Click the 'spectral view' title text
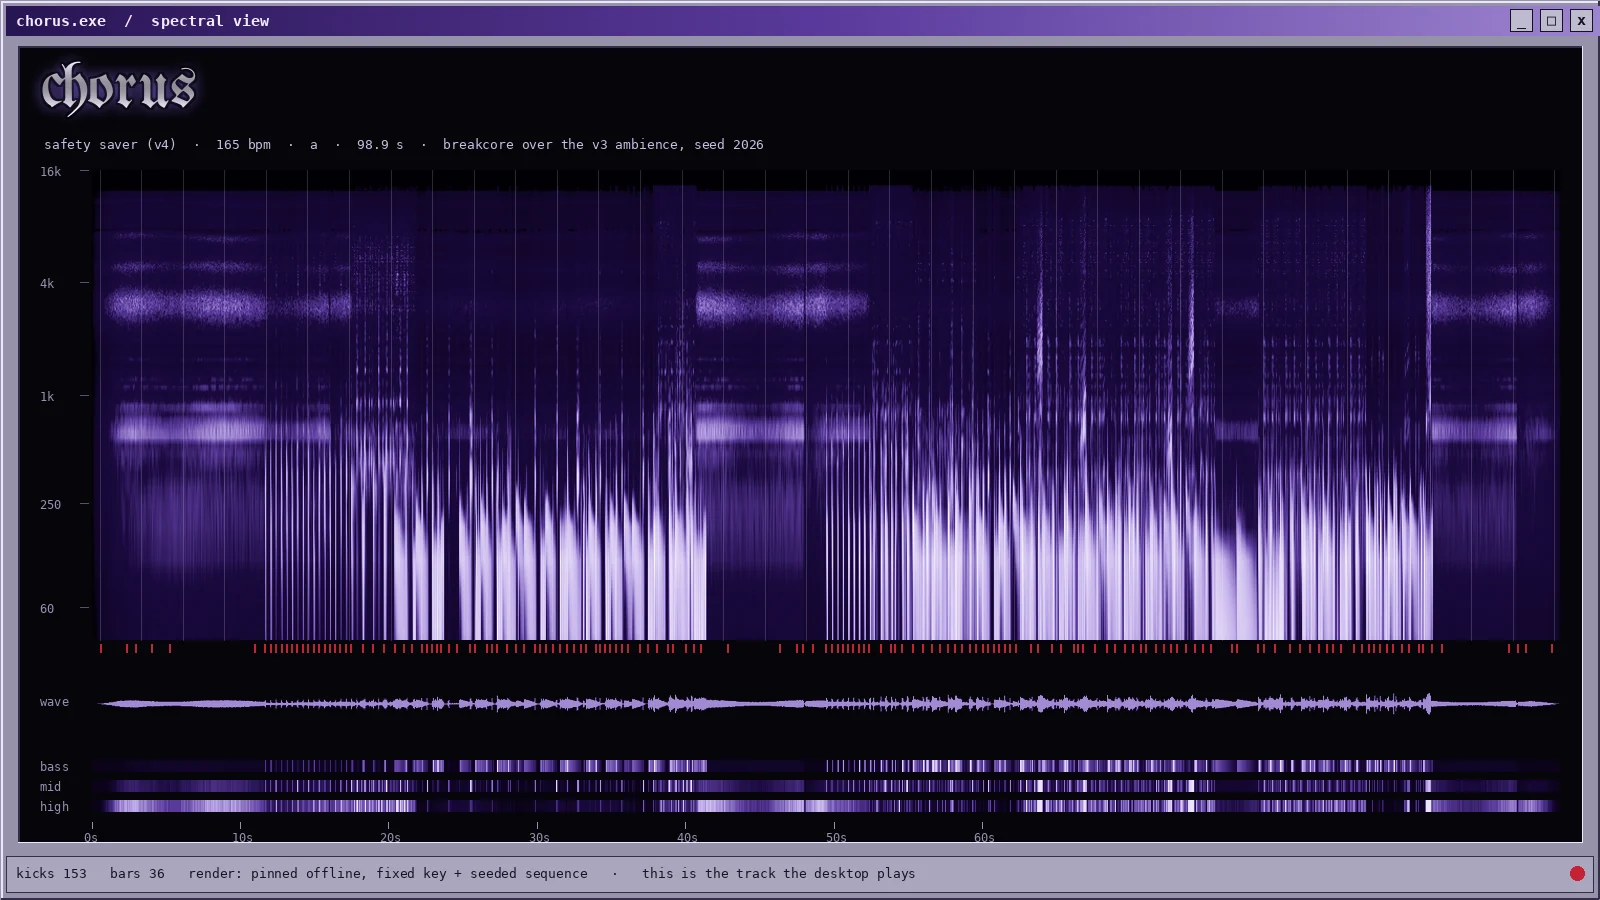The height and width of the screenshot is (900, 1600). tap(210, 20)
